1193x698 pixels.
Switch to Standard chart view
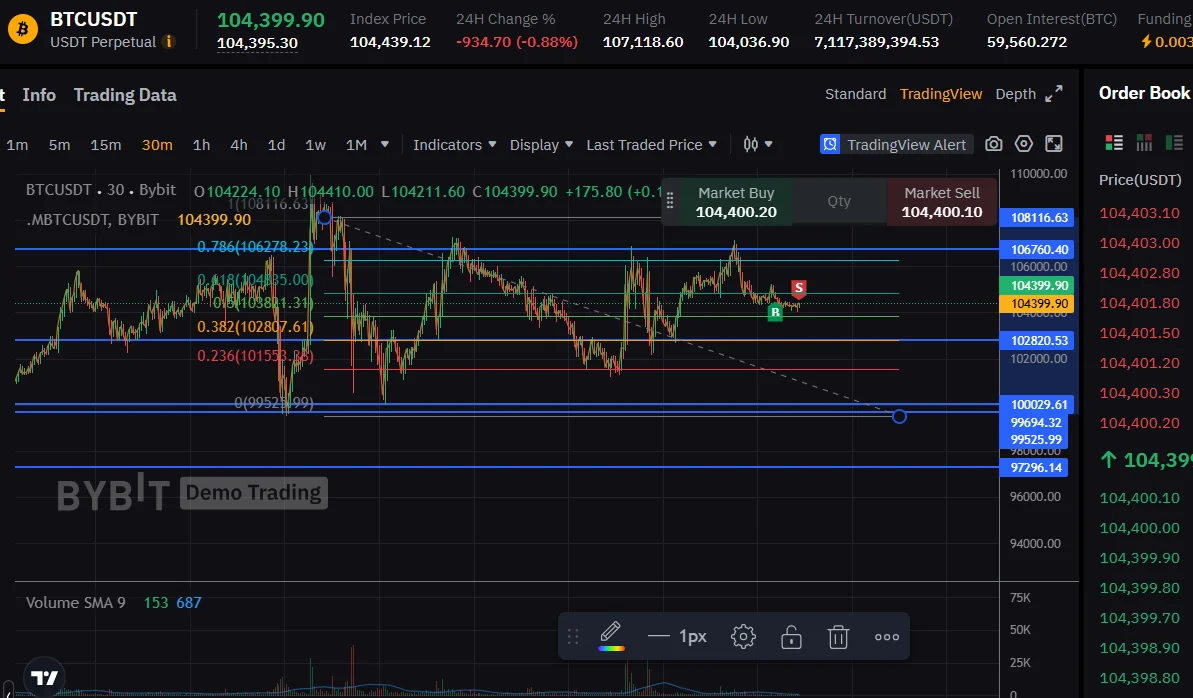(x=855, y=94)
